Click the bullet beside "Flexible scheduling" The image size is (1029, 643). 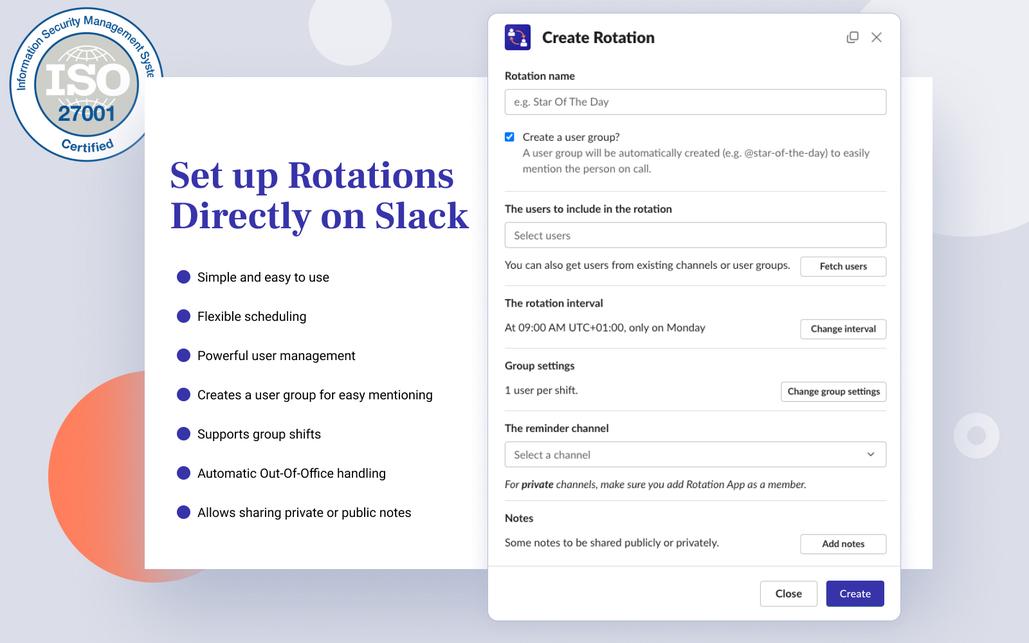coord(183,315)
